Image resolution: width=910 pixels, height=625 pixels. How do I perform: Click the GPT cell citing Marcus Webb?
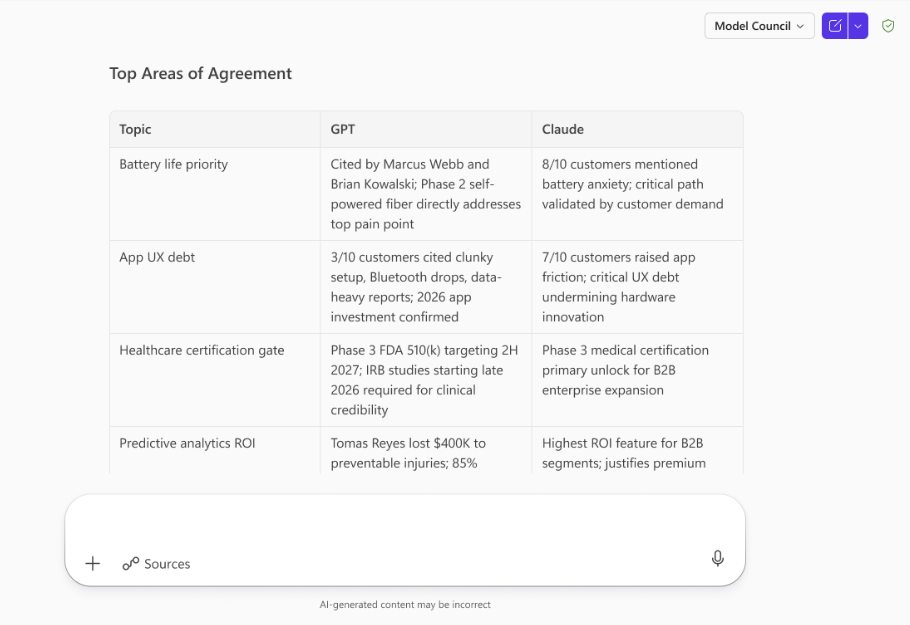425,194
